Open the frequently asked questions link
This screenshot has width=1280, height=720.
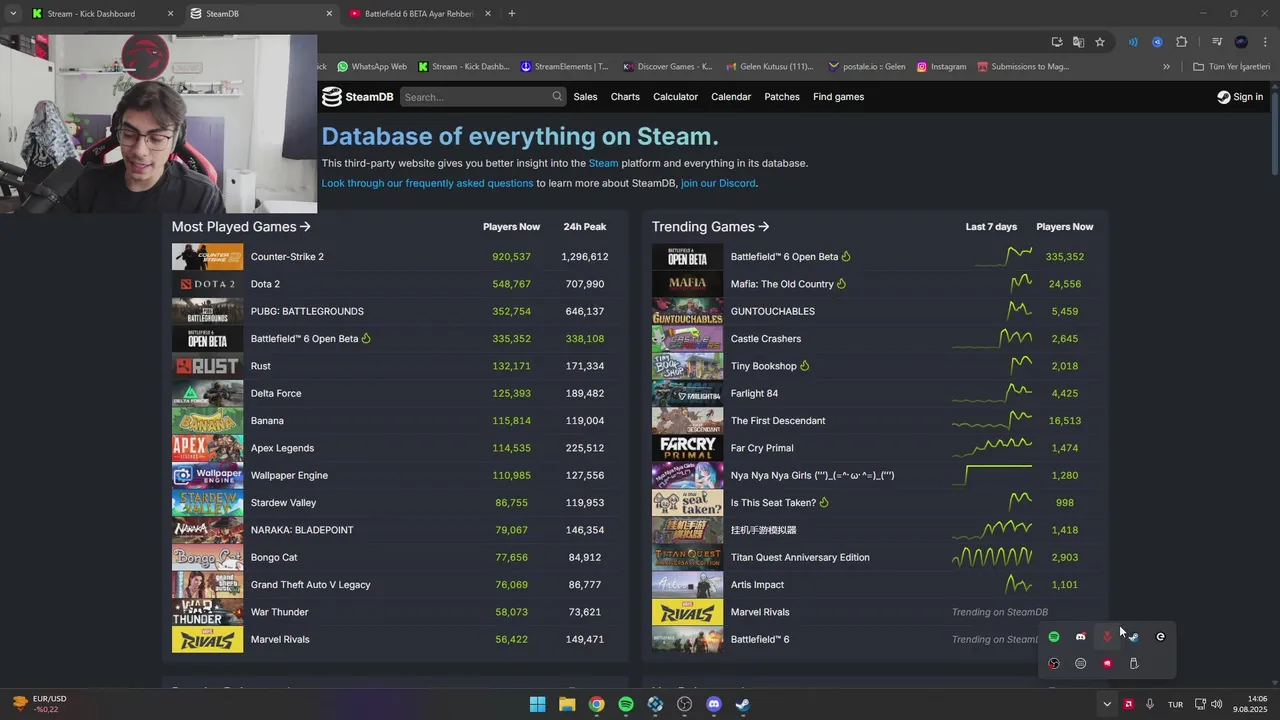(427, 183)
